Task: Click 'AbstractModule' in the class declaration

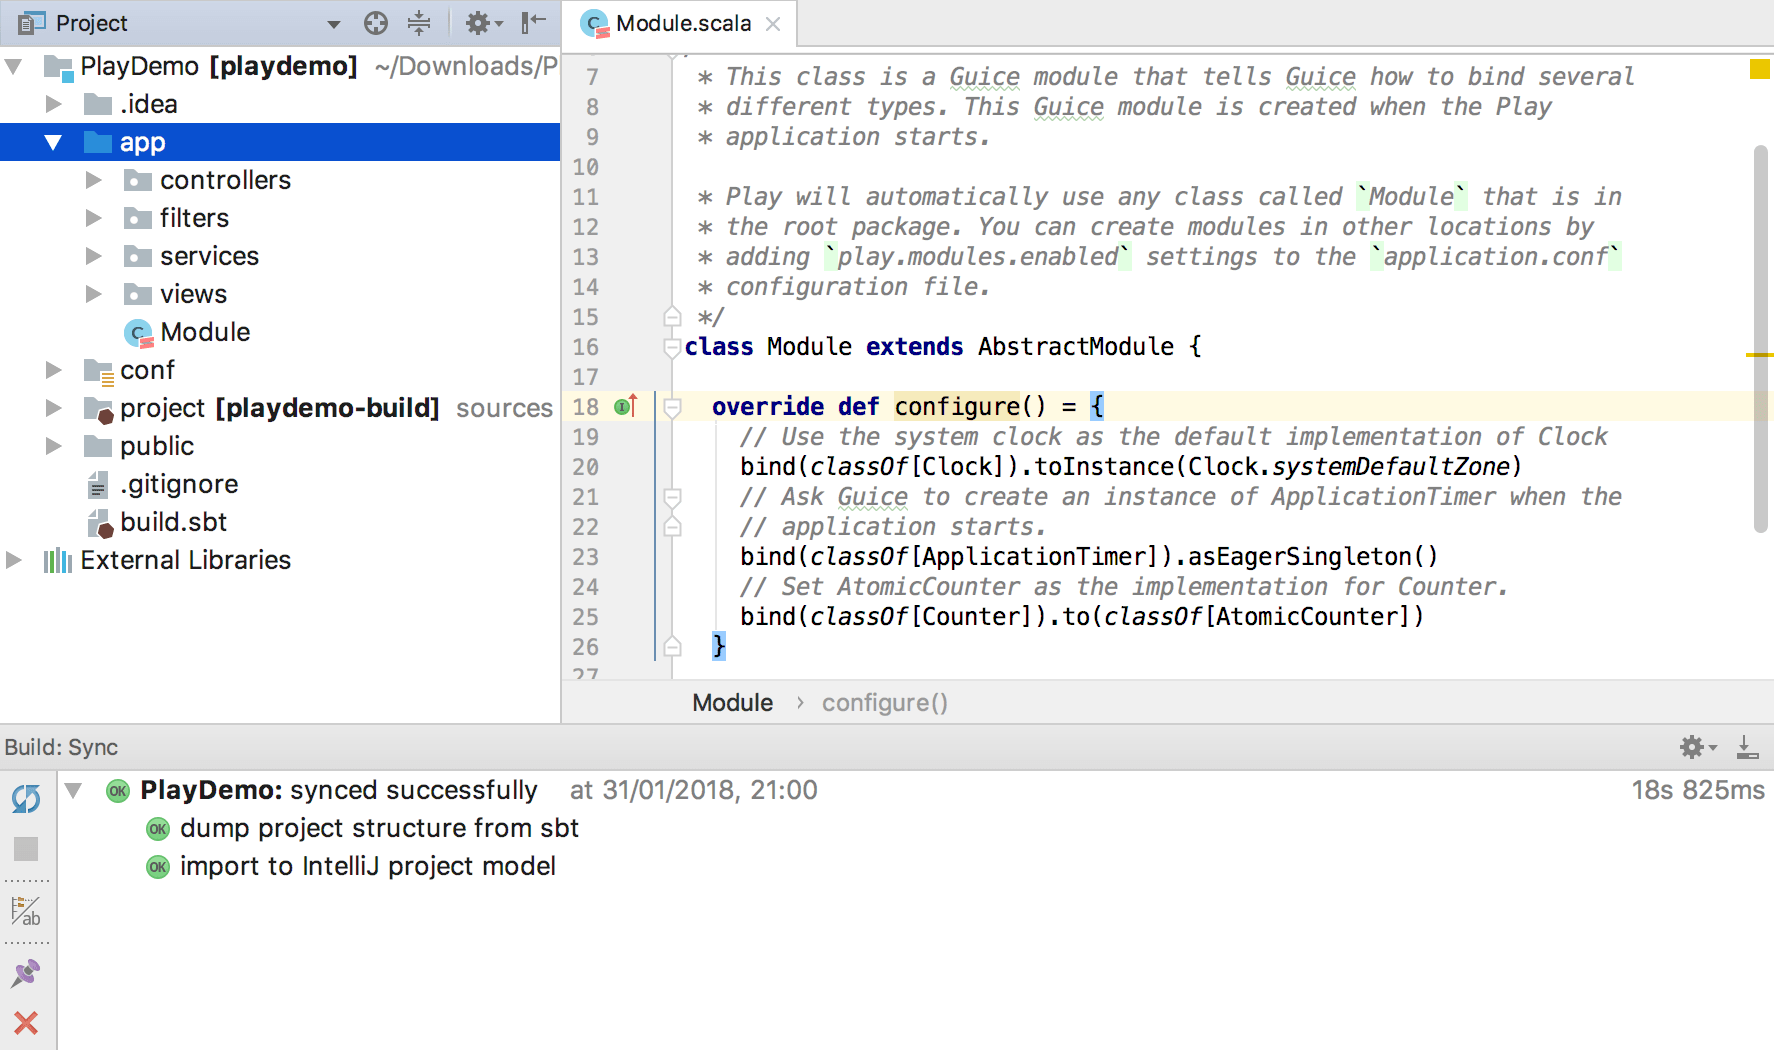Action: coord(1076,346)
